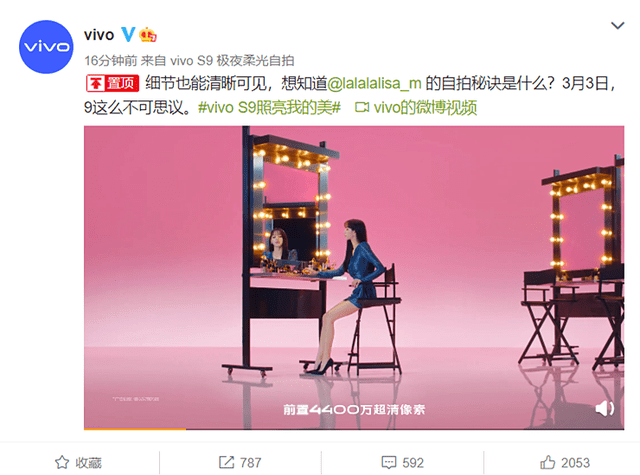Click the 16分钟前 post timestamp
Image resolution: width=640 pixels, height=475 pixels.
coord(110,61)
